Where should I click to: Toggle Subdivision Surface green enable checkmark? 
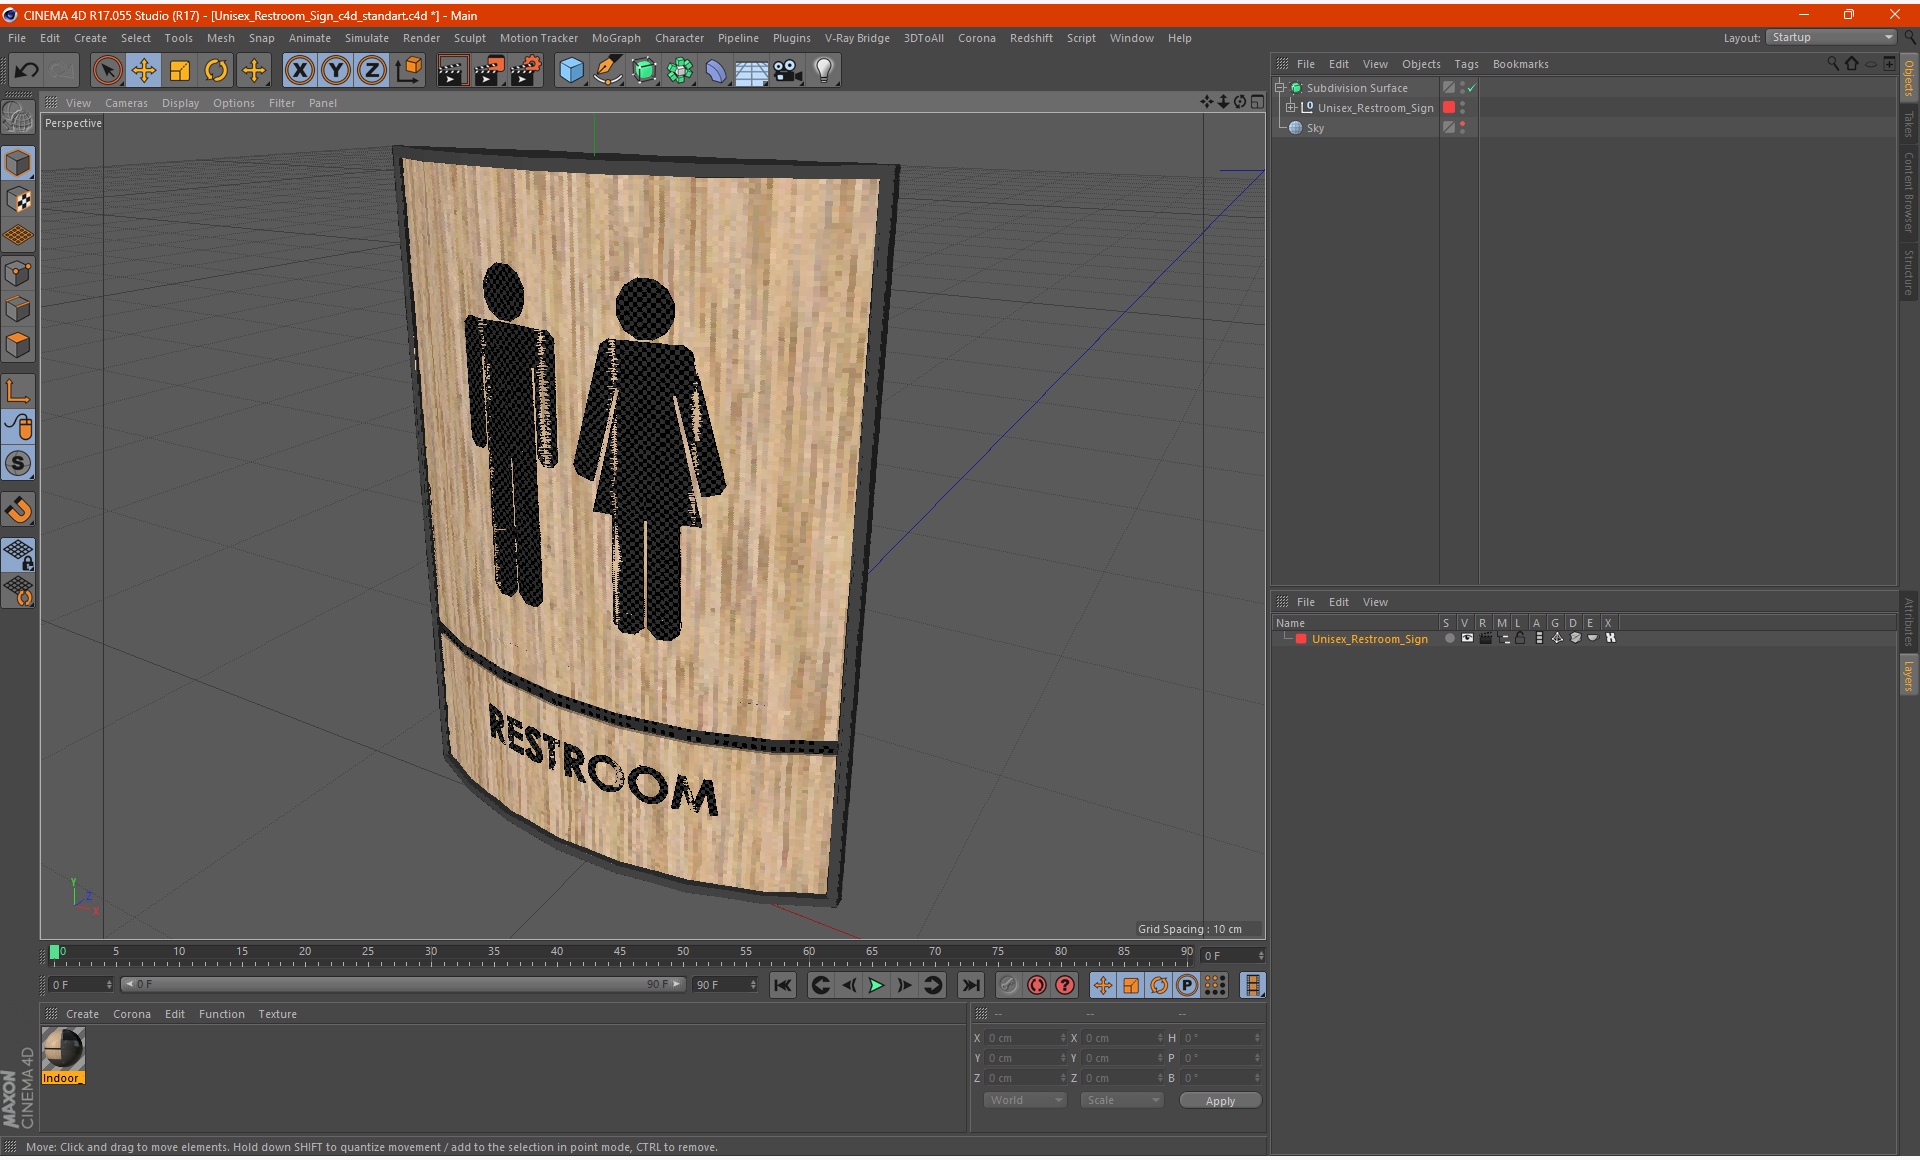click(1472, 88)
